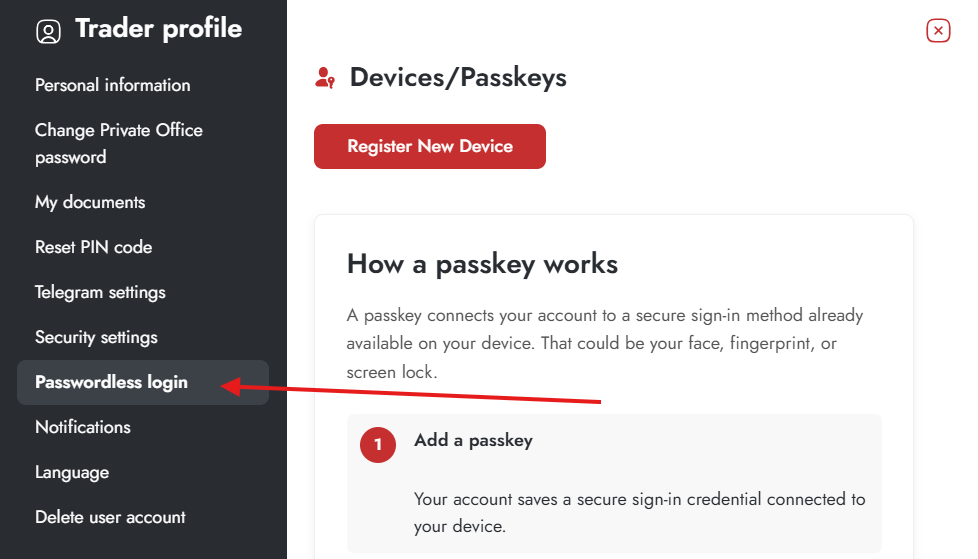Click the Devices/Passkeys person-key icon

[x=324, y=78]
